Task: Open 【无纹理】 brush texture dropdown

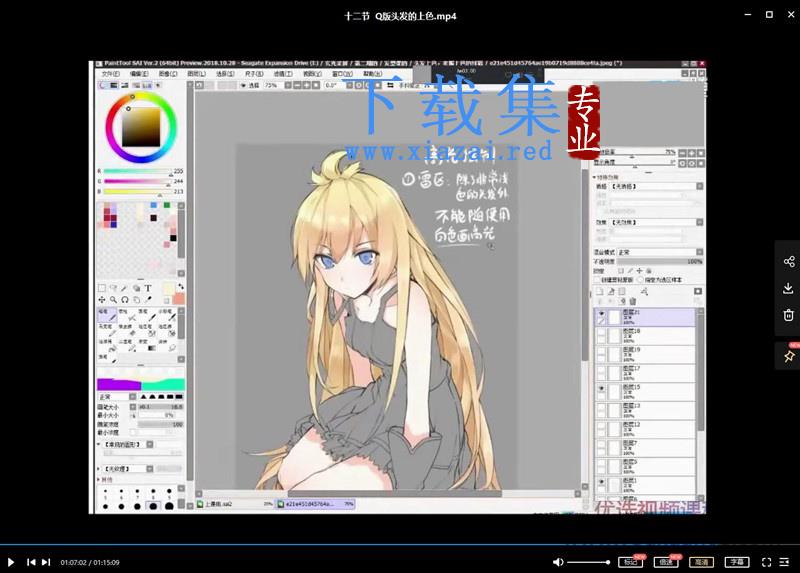Action: 126,468
